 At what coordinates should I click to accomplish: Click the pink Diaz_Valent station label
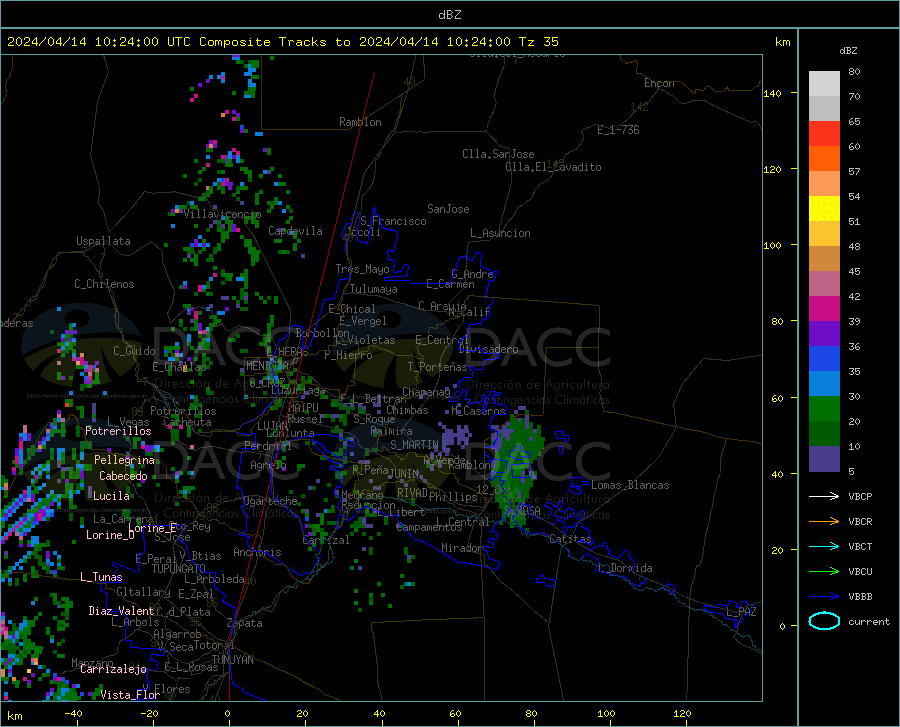121,611
